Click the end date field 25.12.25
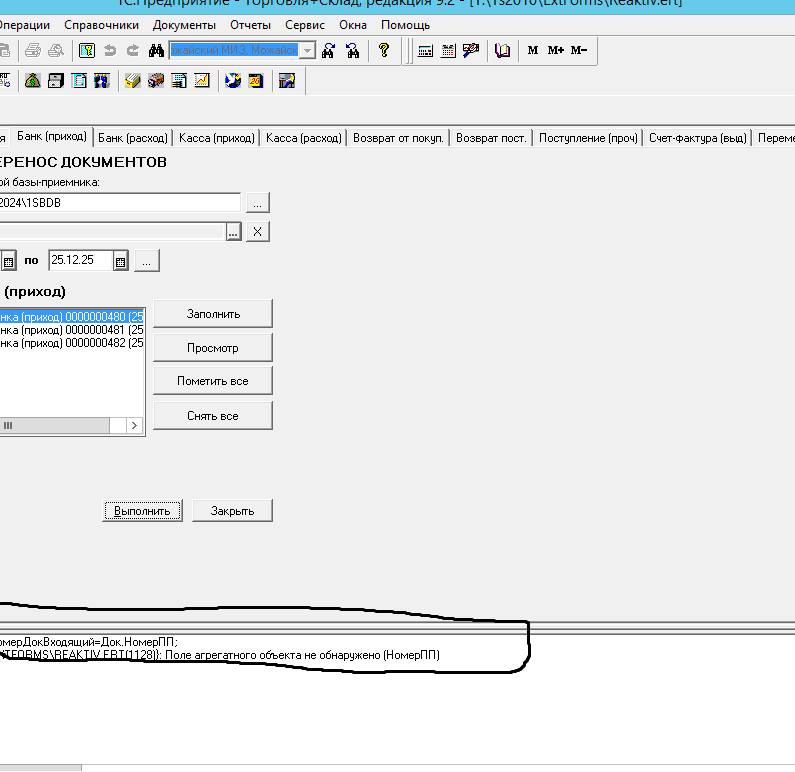The height and width of the screenshot is (772, 795). click(81, 261)
